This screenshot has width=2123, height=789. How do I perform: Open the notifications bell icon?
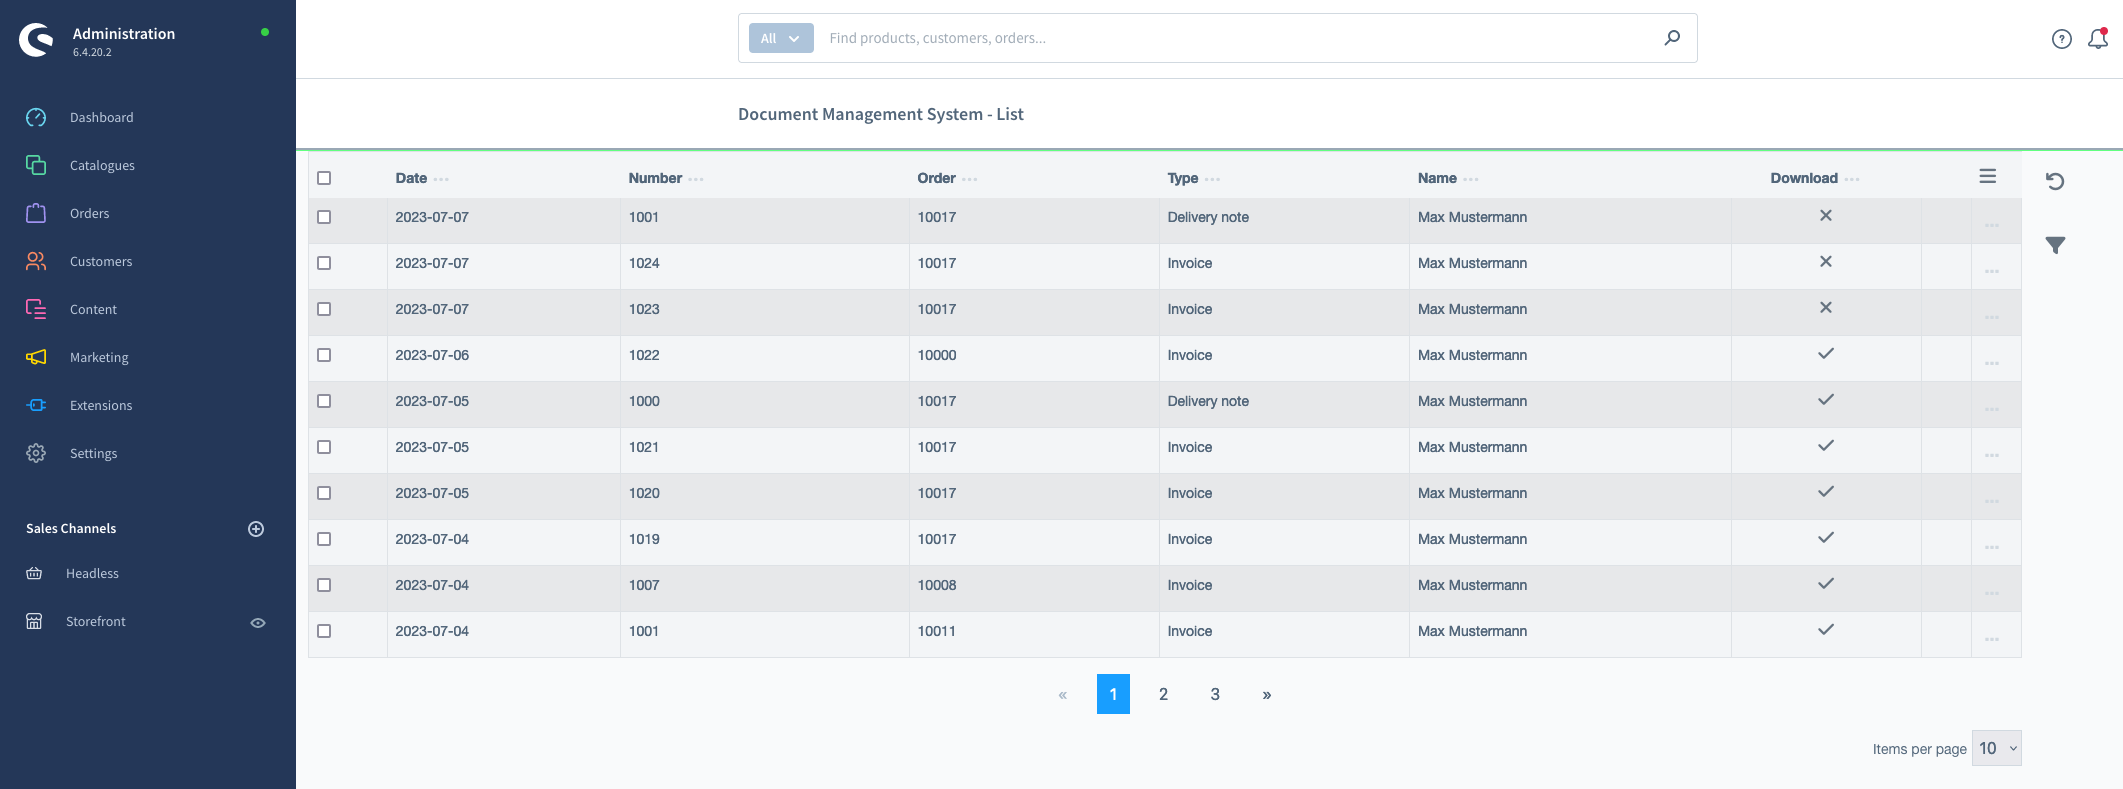pos(2098,39)
